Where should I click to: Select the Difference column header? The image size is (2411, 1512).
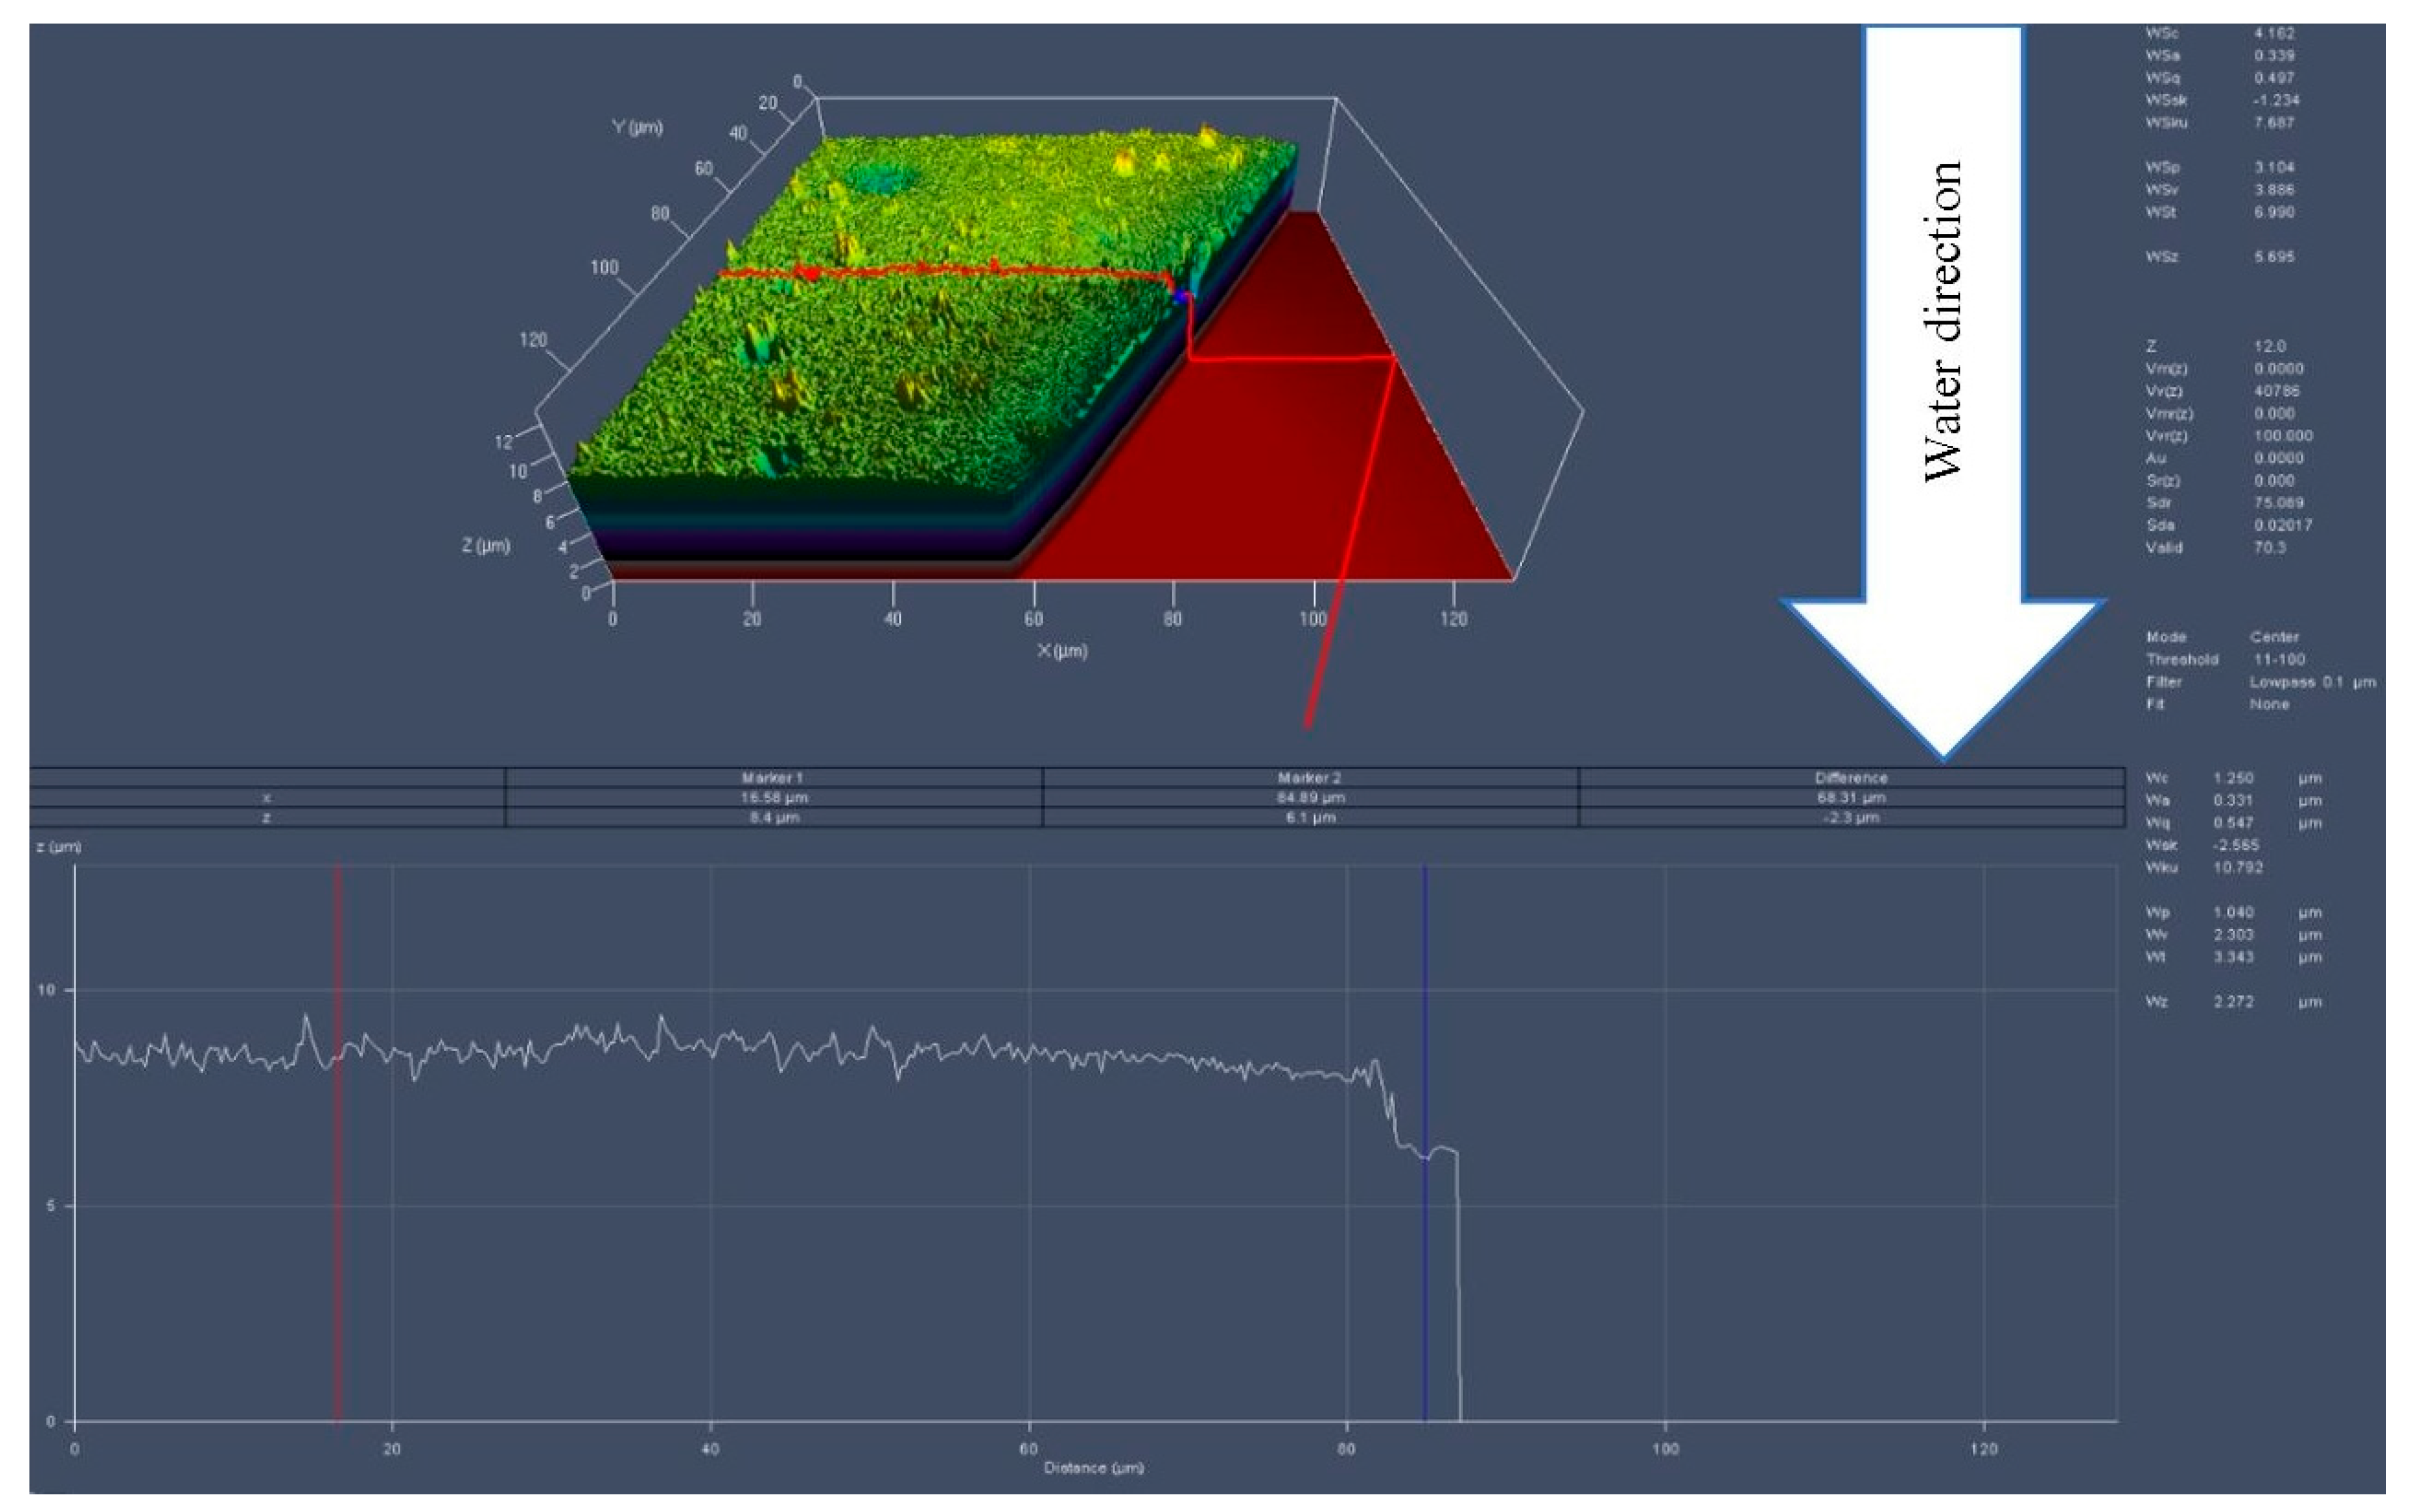[1851, 777]
